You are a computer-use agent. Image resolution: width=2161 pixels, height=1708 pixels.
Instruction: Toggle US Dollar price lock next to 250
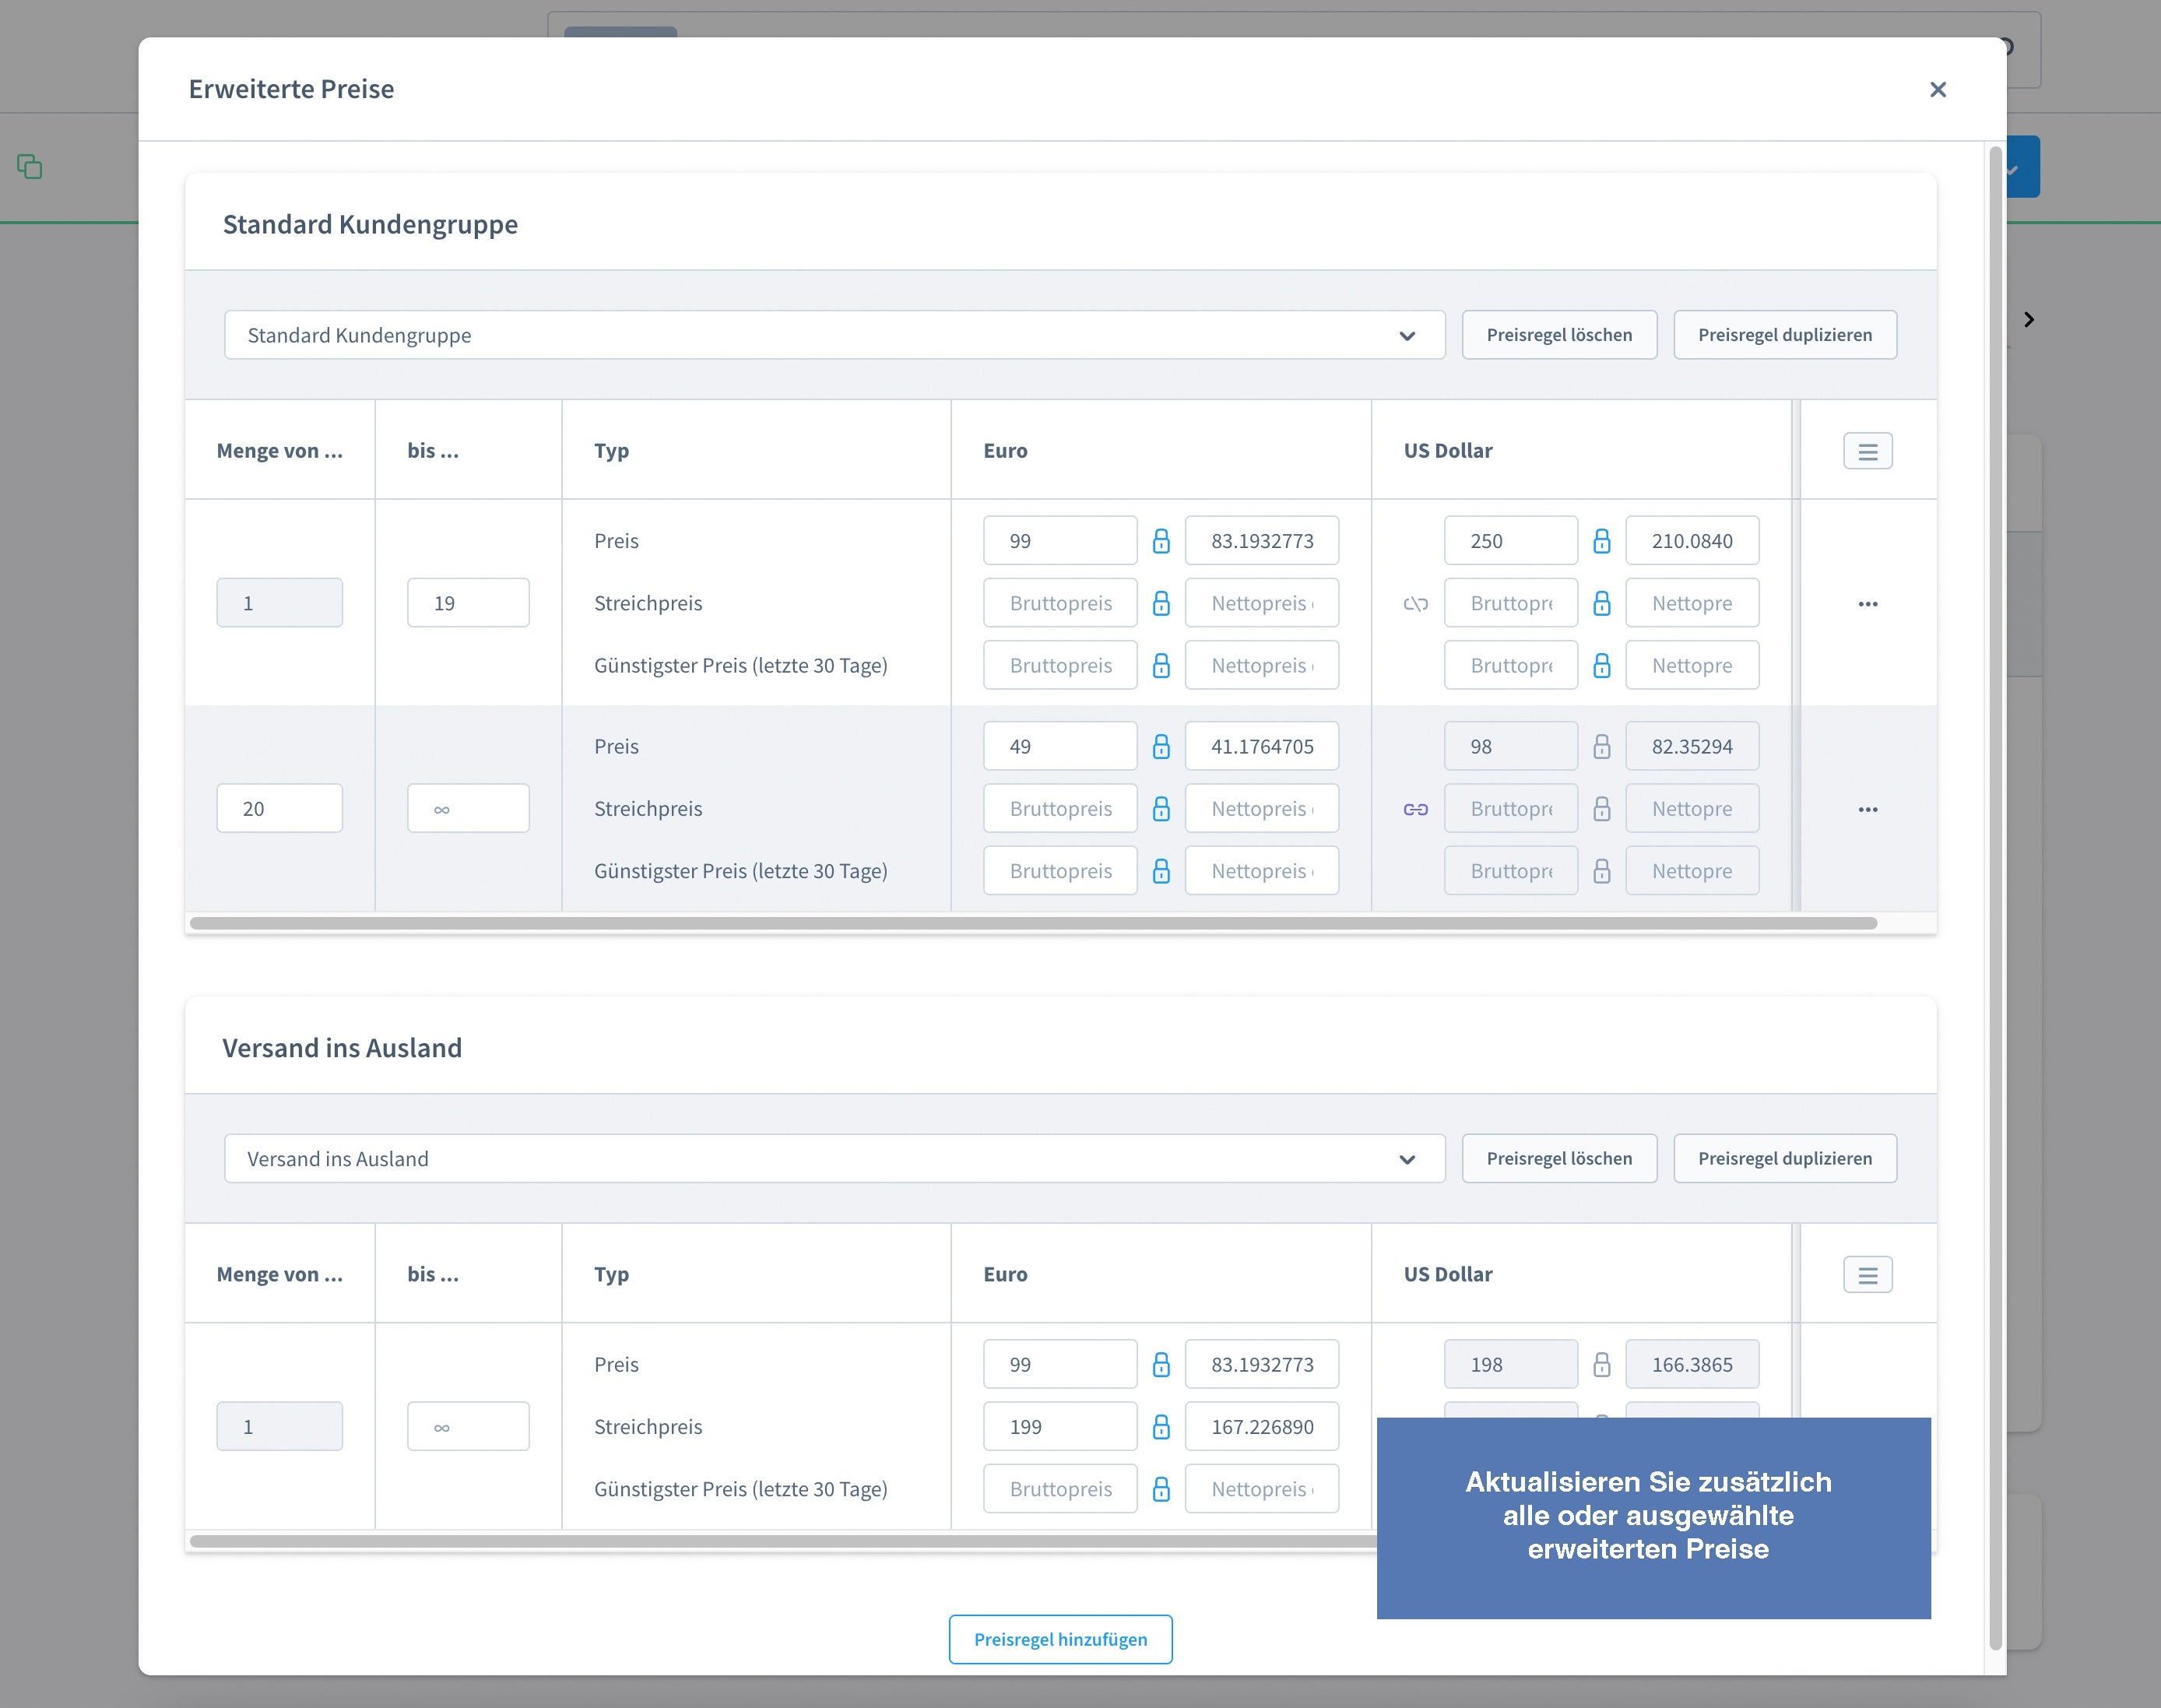point(1601,541)
